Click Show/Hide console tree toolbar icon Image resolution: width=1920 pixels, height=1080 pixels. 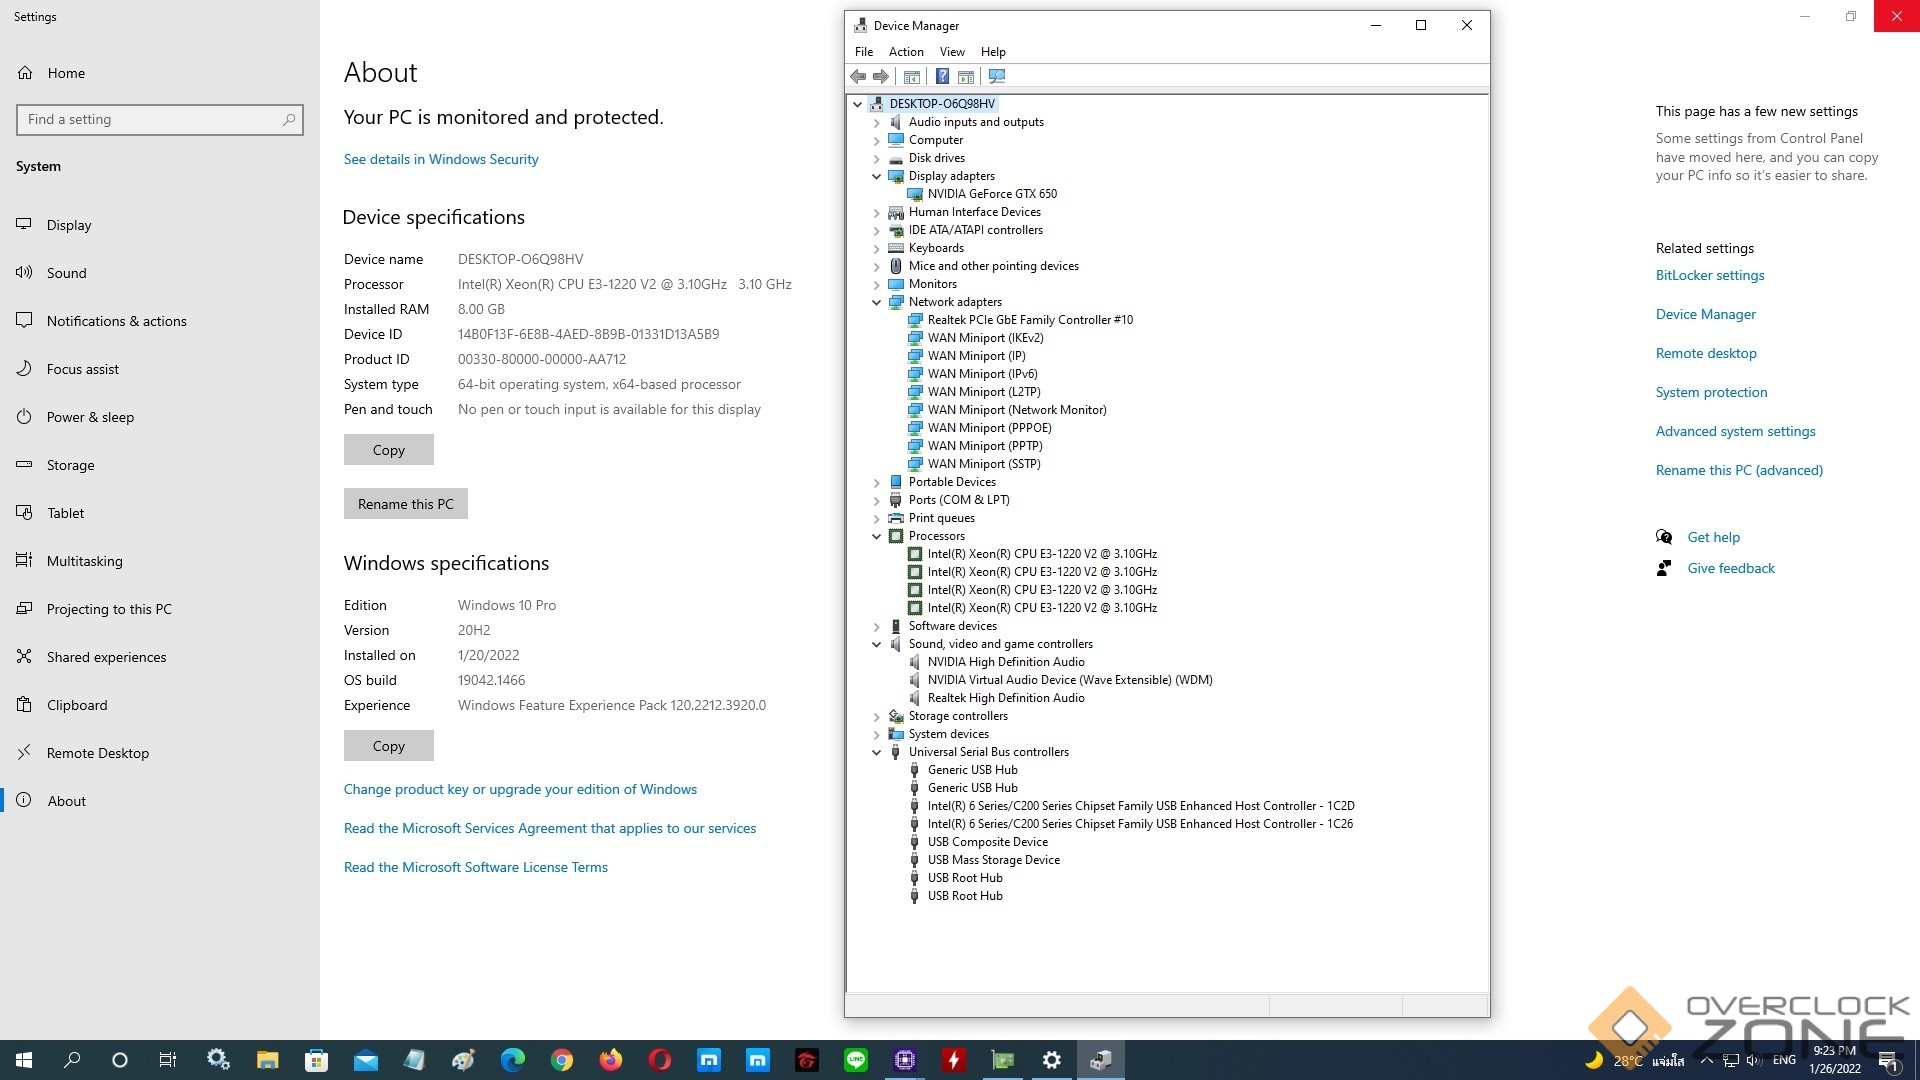pos(912,76)
